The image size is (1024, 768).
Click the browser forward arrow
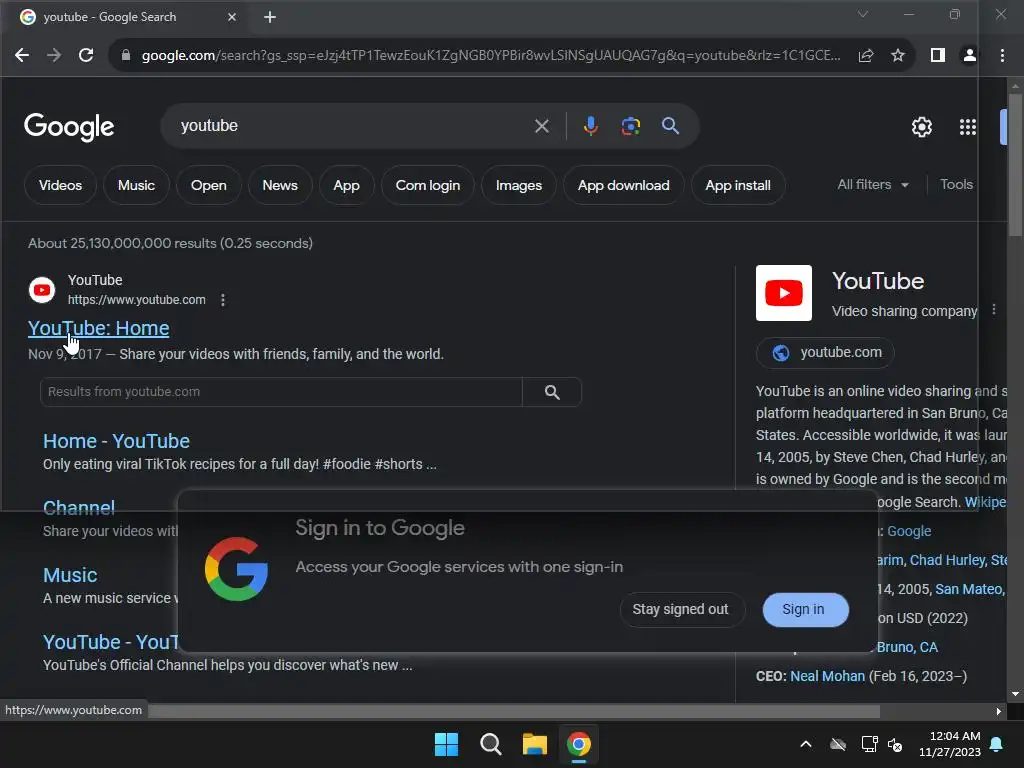click(x=54, y=56)
